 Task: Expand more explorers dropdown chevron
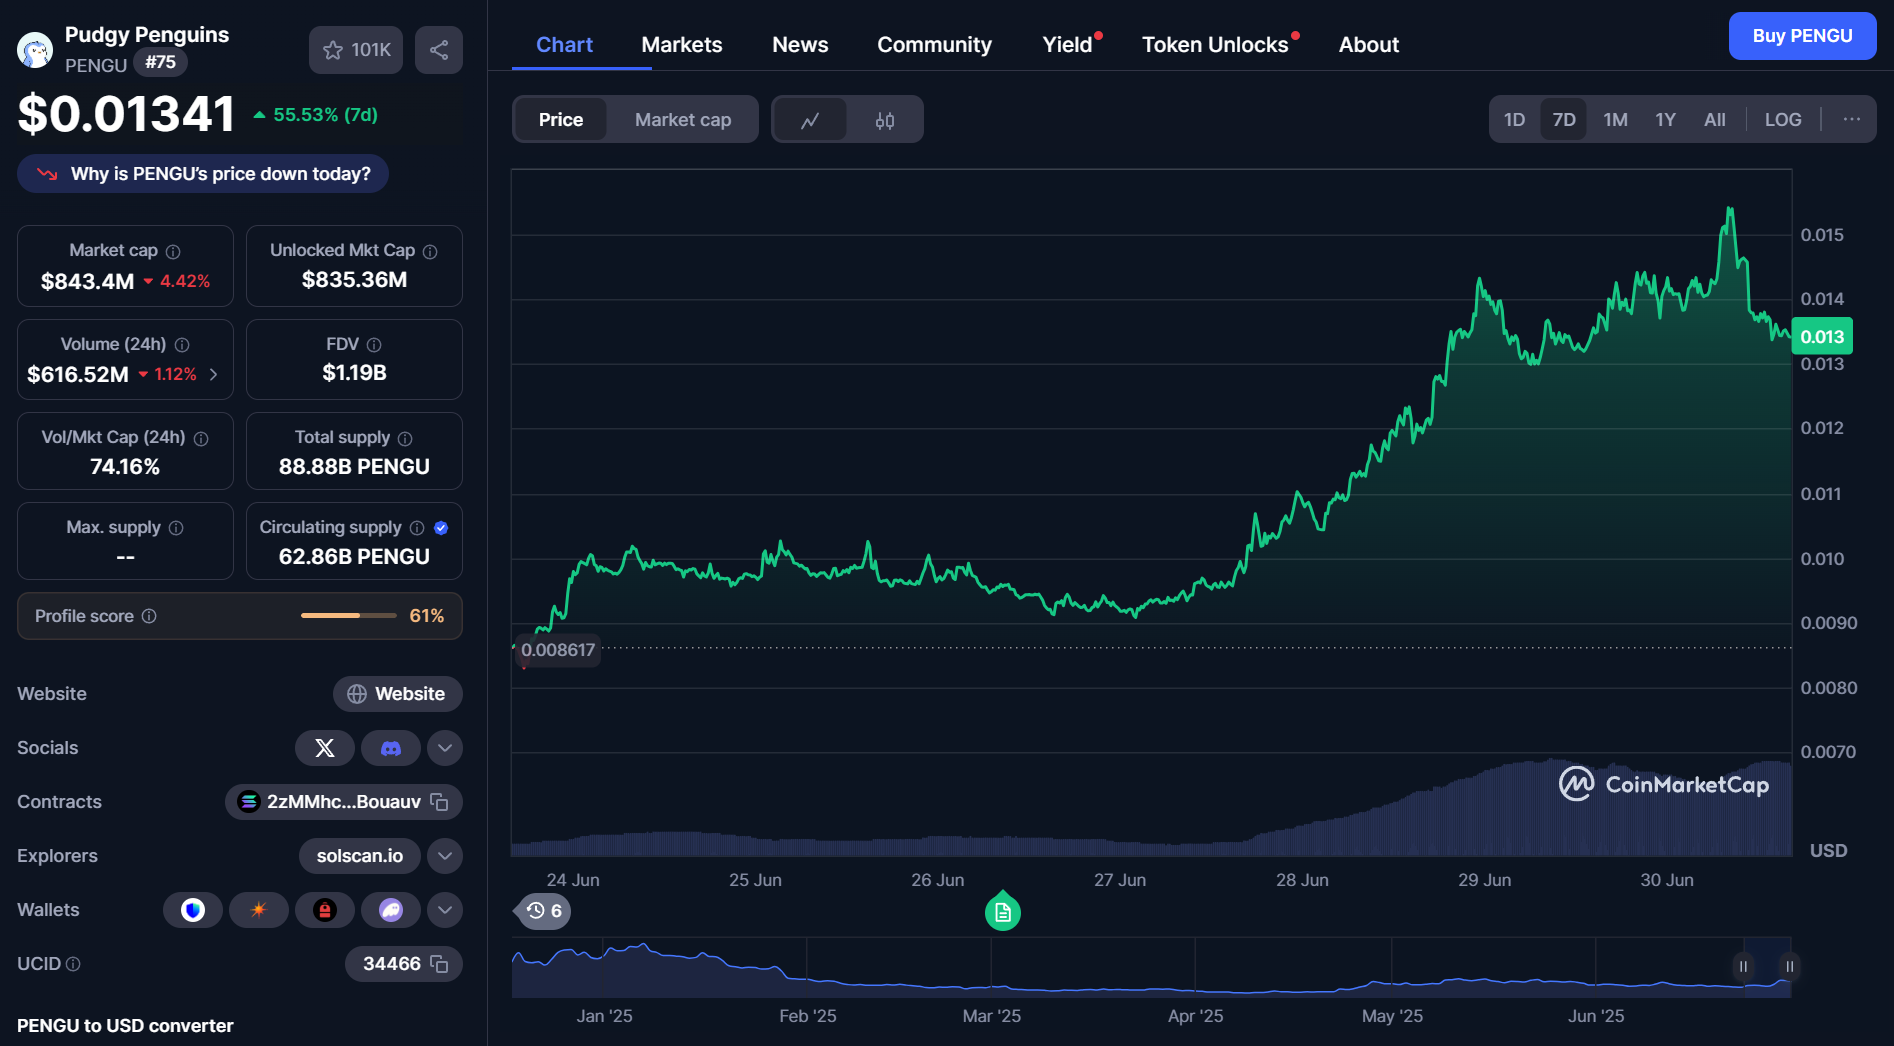tap(445, 856)
